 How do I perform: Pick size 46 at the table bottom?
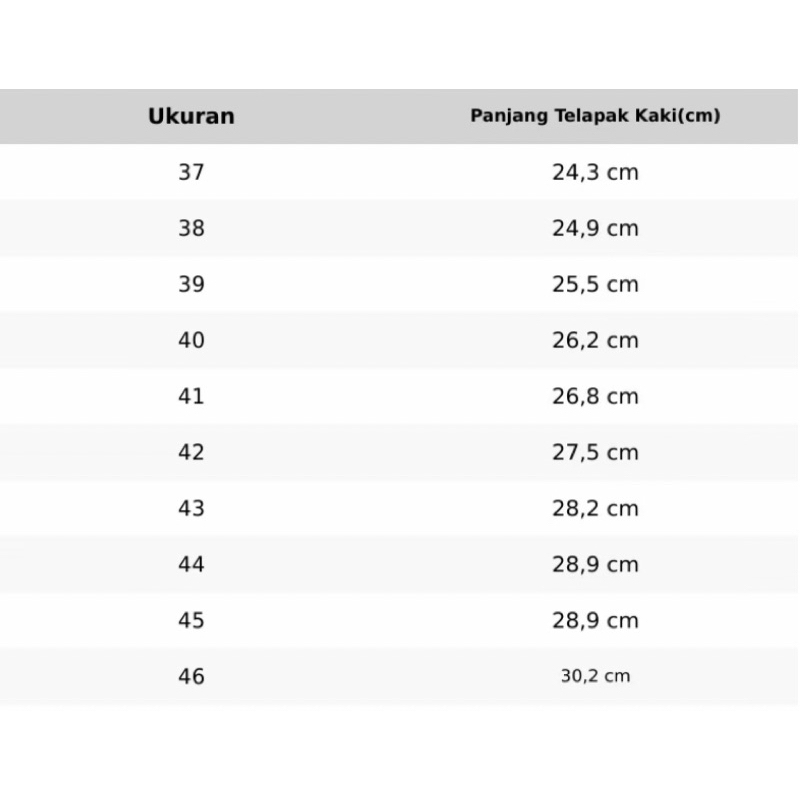[191, 676]
